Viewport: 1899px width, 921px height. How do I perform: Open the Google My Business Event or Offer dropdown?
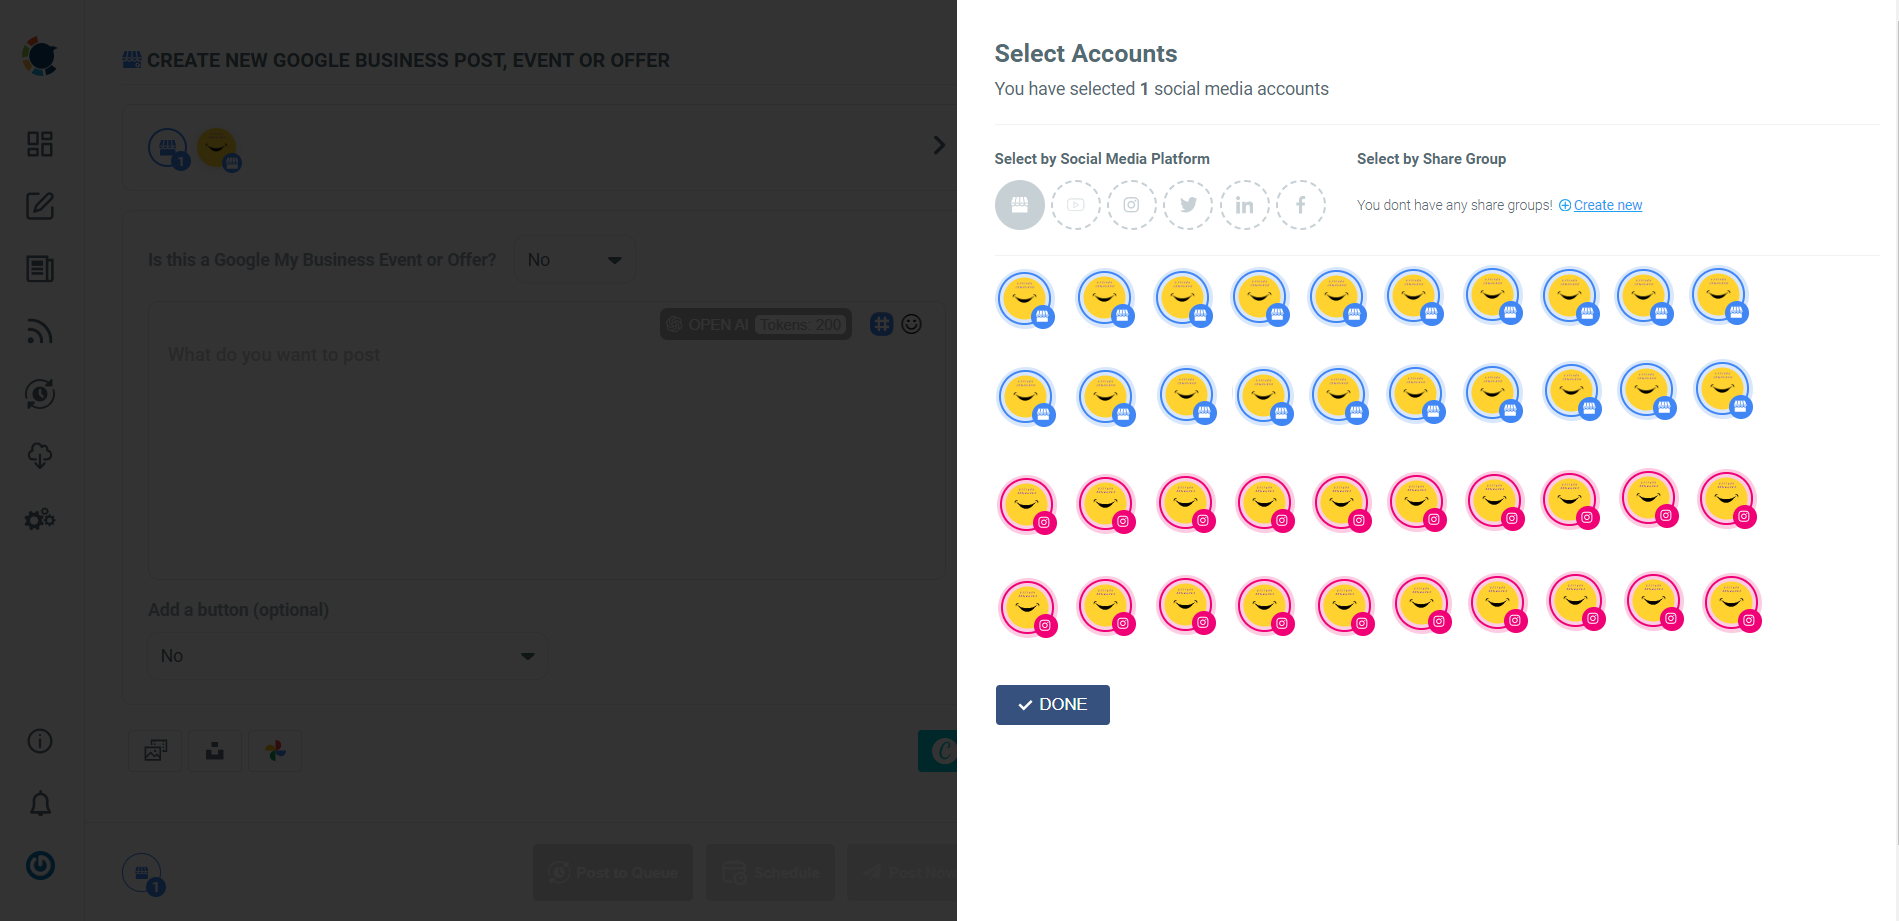575,259
